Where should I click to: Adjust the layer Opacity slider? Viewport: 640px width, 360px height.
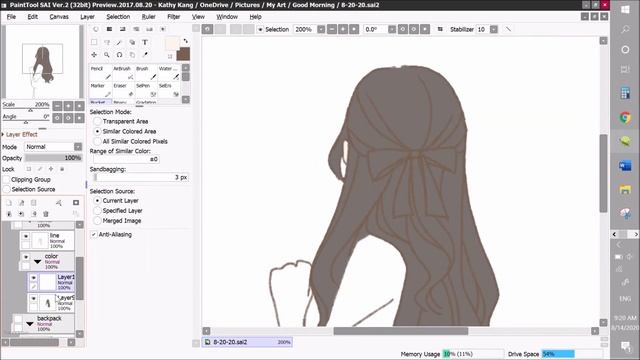(53, 158)
